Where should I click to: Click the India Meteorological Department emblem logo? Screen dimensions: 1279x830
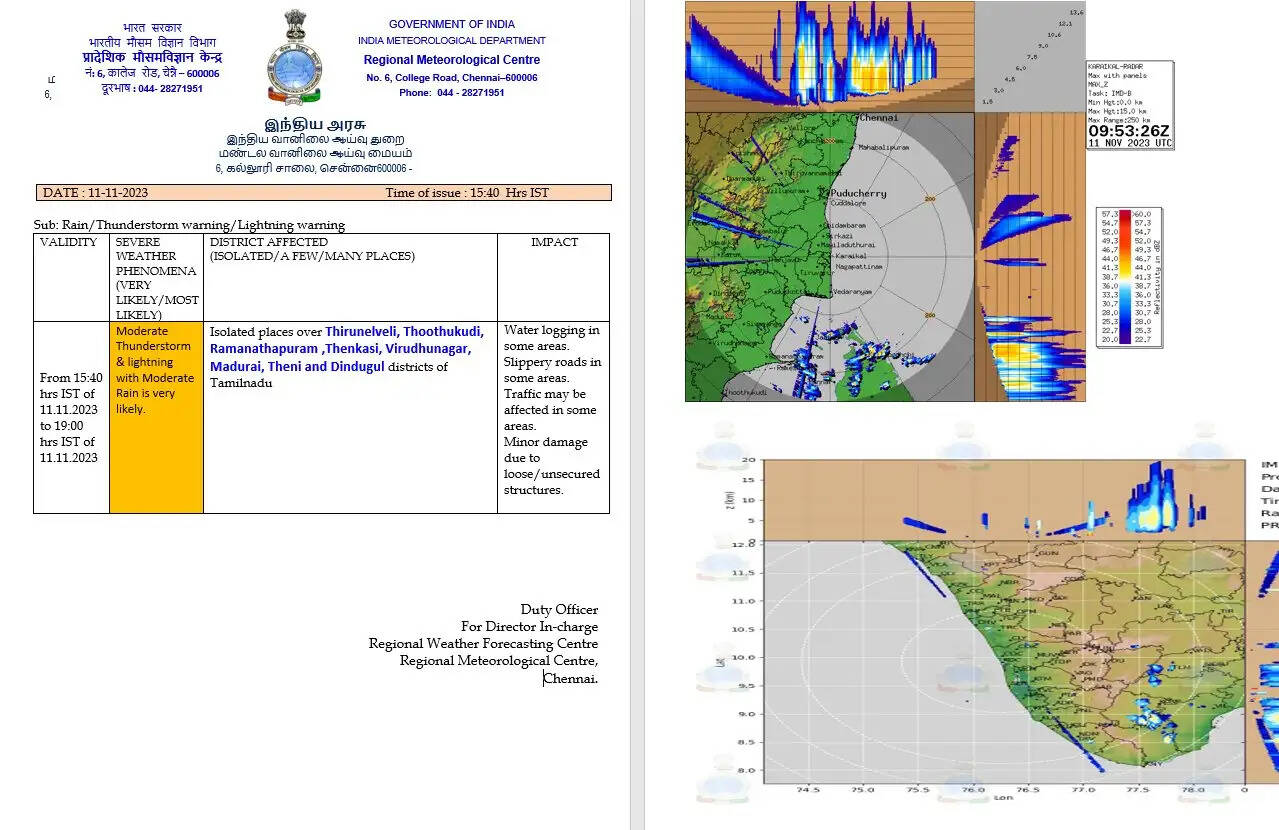click(294, 57)
